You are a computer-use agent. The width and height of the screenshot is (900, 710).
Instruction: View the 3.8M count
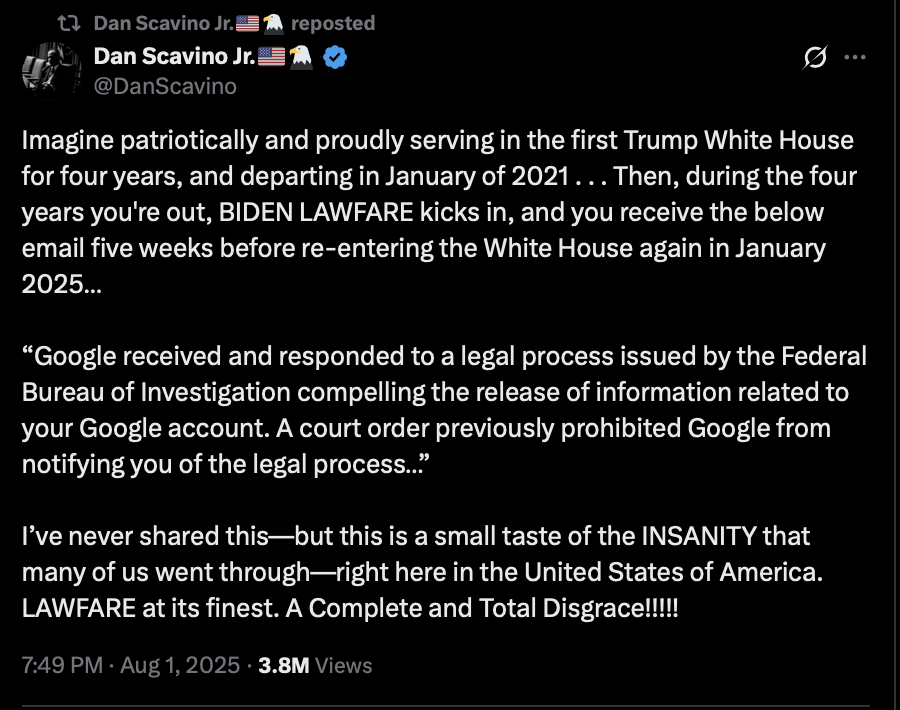pos(283,665)
